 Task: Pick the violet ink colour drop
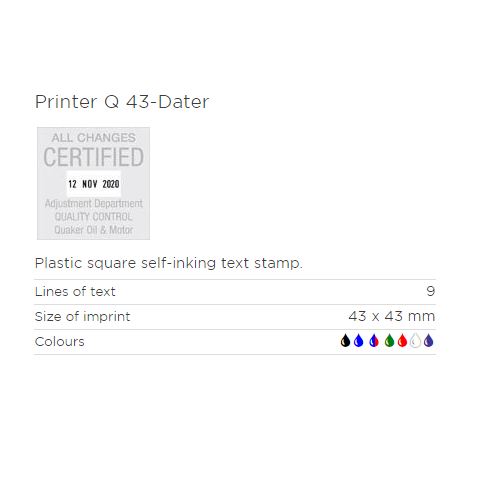pos(428,341)
